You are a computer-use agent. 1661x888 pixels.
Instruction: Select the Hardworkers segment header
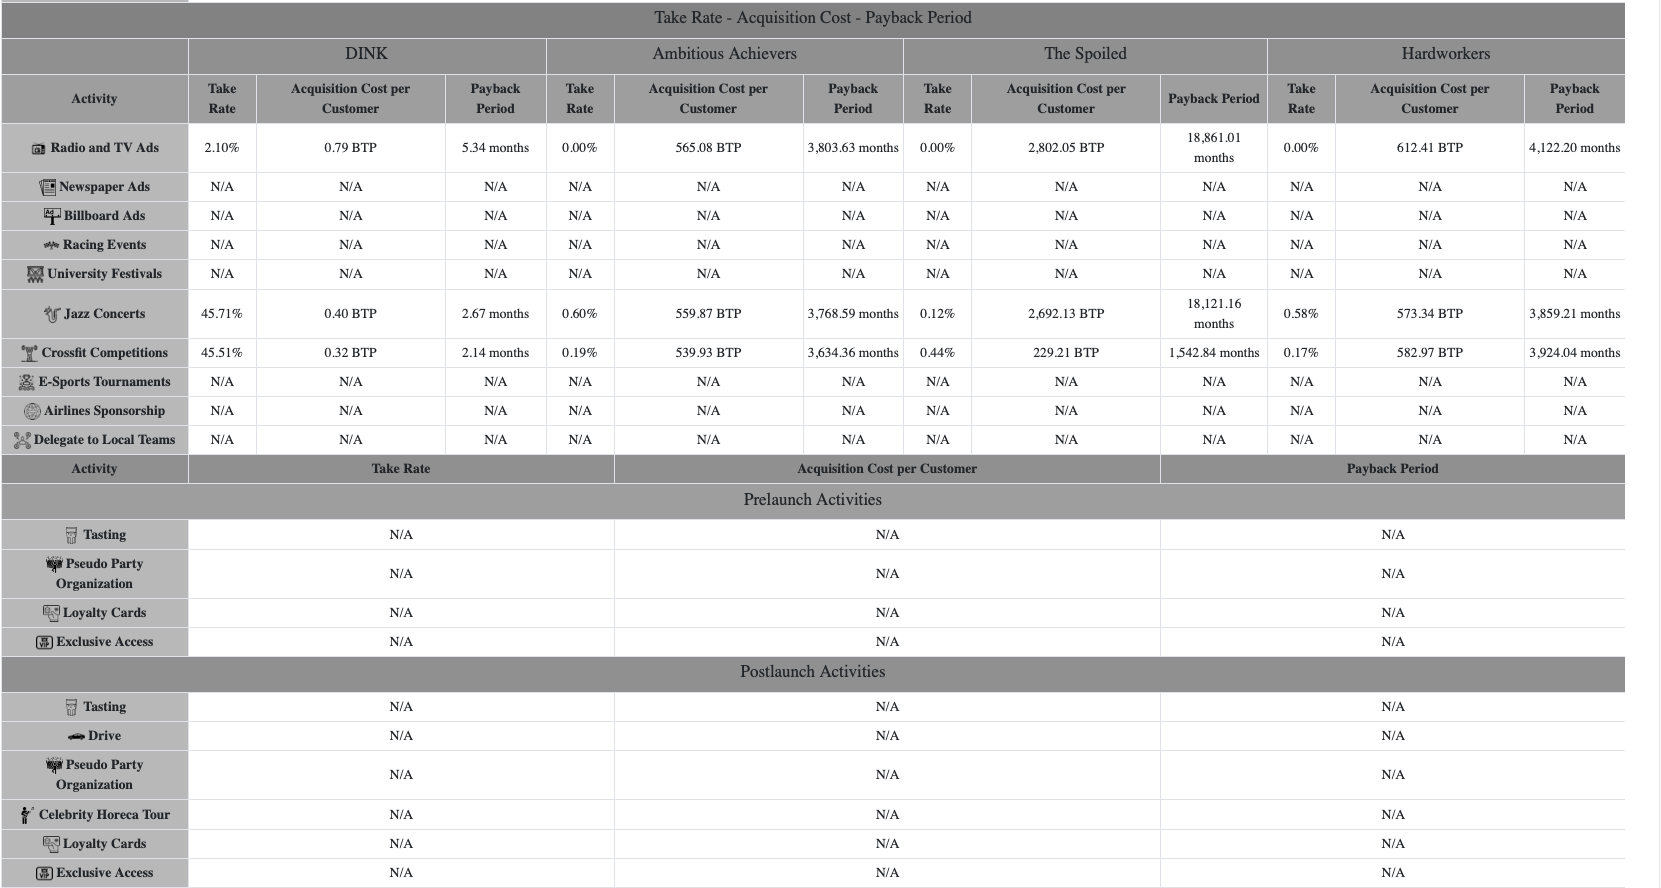[1446, 54]
